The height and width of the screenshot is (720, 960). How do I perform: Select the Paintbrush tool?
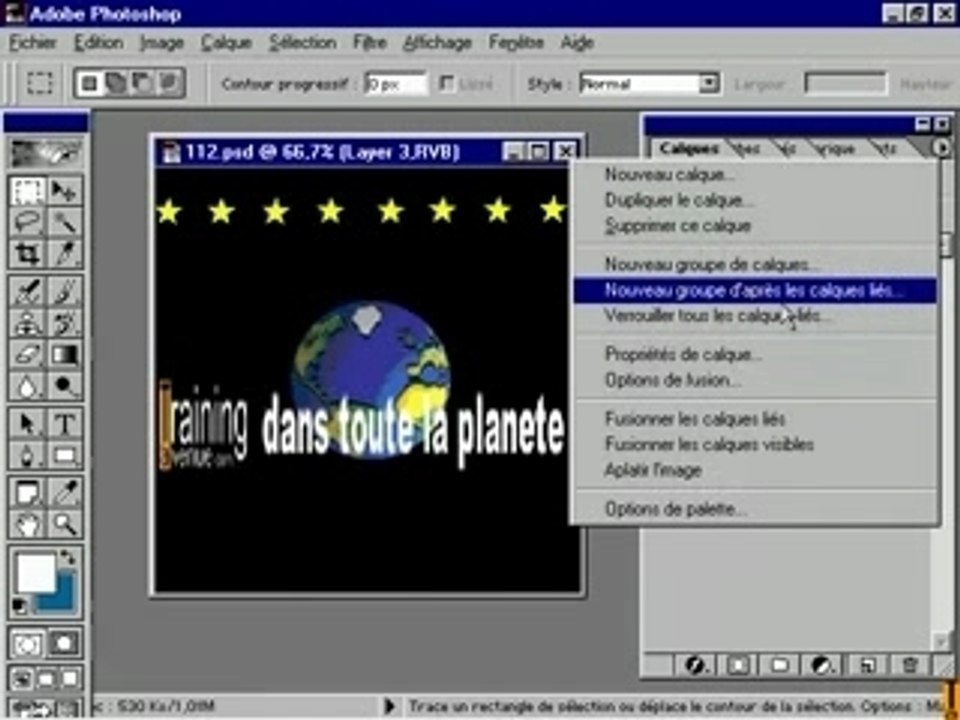pyautogui.click(x=64, y=291)
